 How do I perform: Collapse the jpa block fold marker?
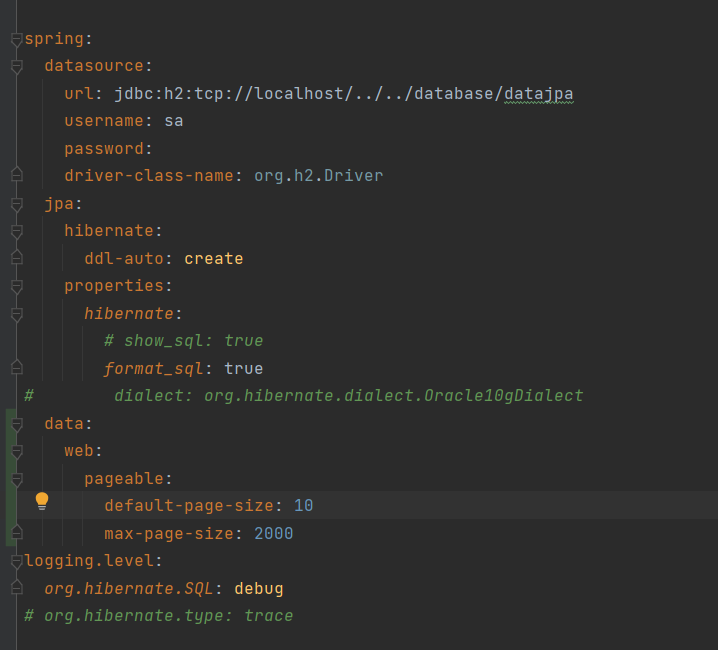tap(16, 204)
